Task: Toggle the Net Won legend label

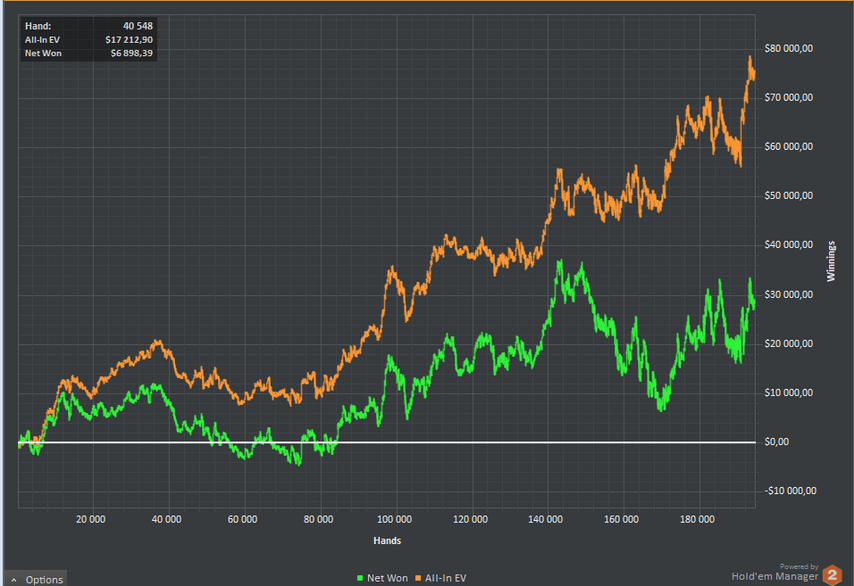Action: tap(389, 578)
